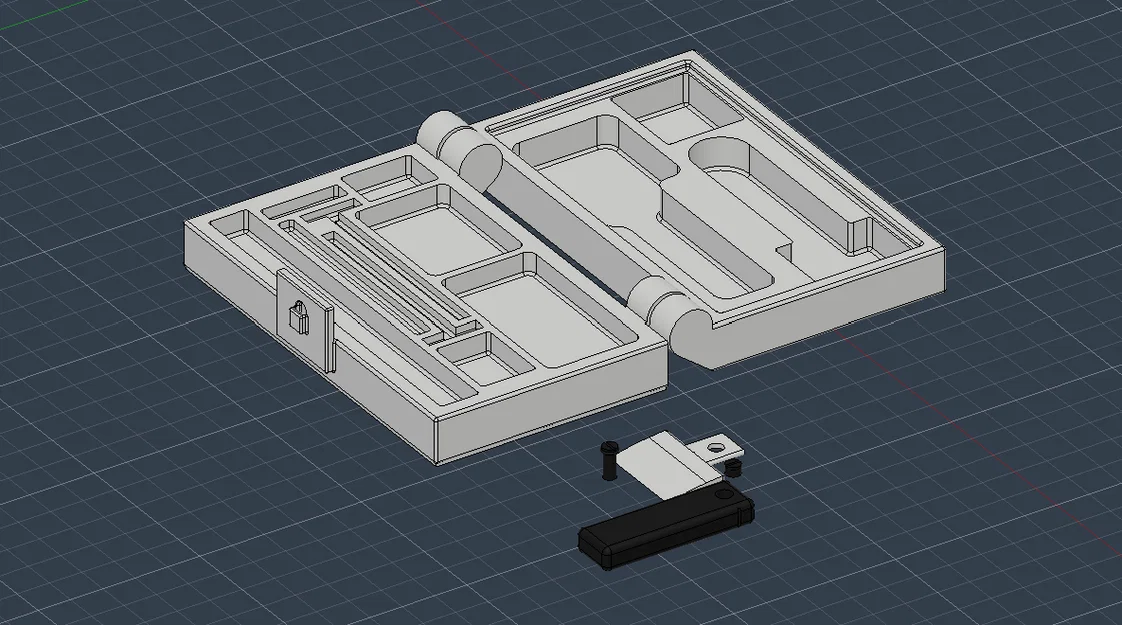Viewport: 1122px width, 625px height.
Task: Select the large lower compartment of left tray
Action: pyautogui.click(x=545, y=309)
